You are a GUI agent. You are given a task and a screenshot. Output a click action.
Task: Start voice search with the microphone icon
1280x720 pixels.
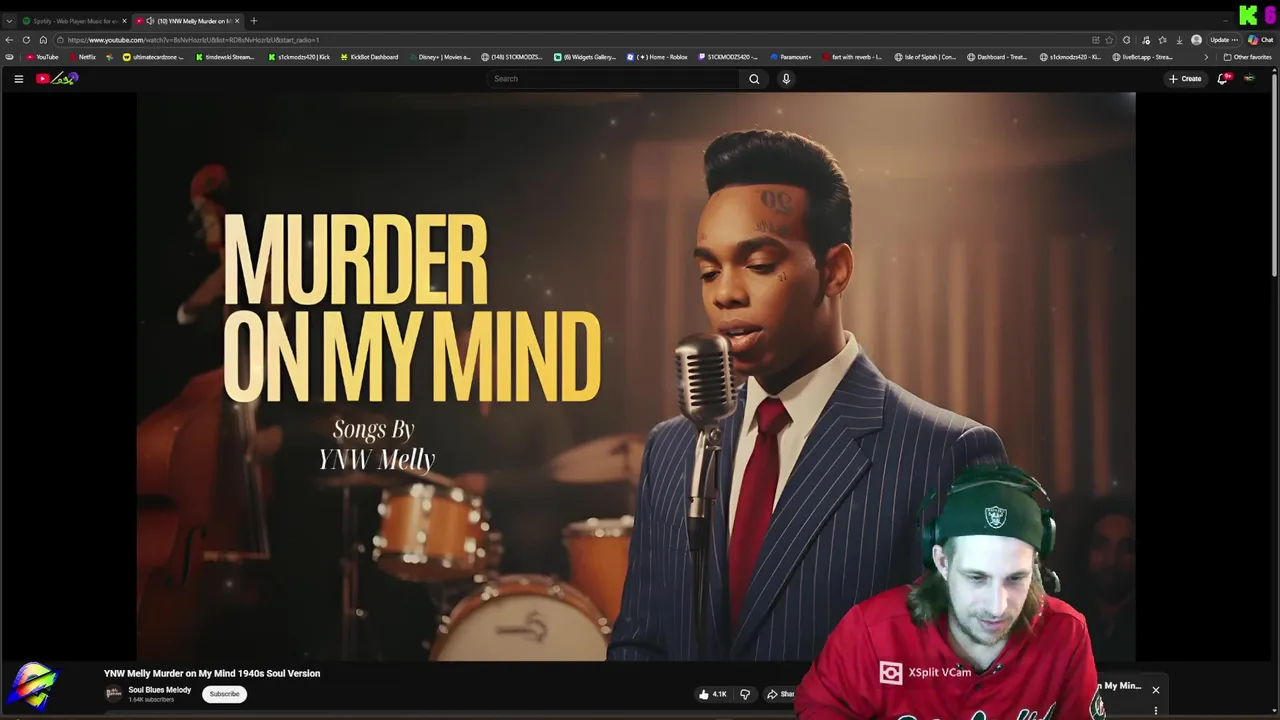786,79
